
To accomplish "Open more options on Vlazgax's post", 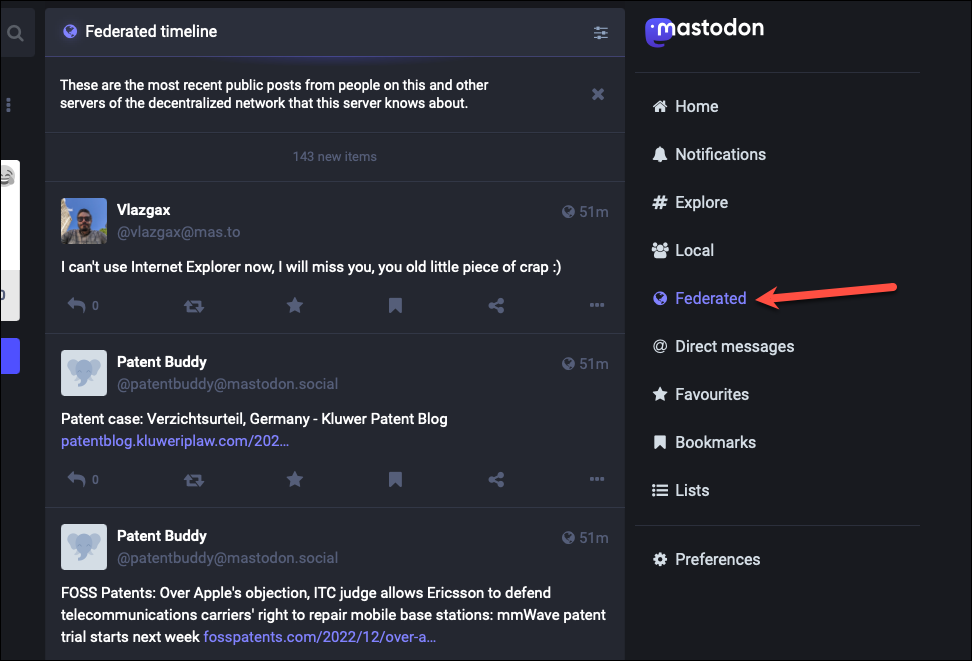I will click(x=597, y=305).
